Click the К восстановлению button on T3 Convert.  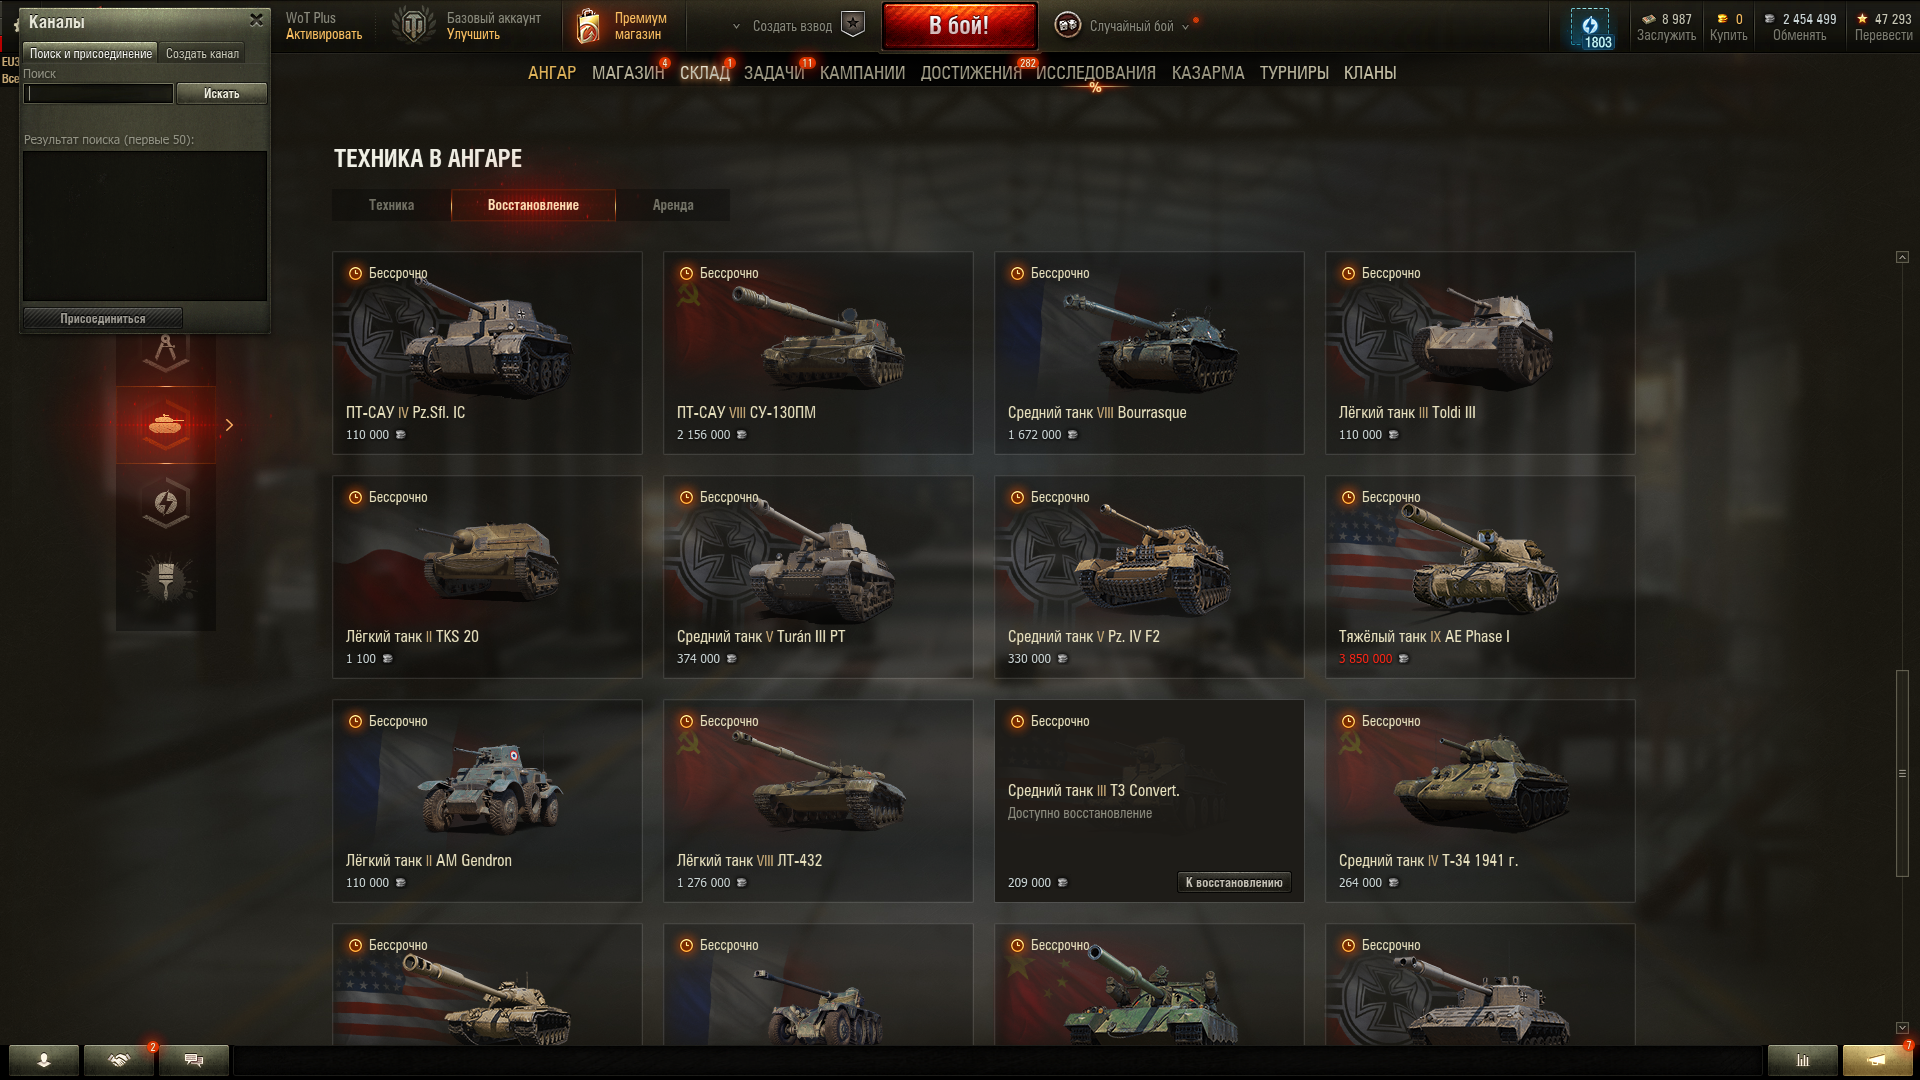tap(1234, 882)
